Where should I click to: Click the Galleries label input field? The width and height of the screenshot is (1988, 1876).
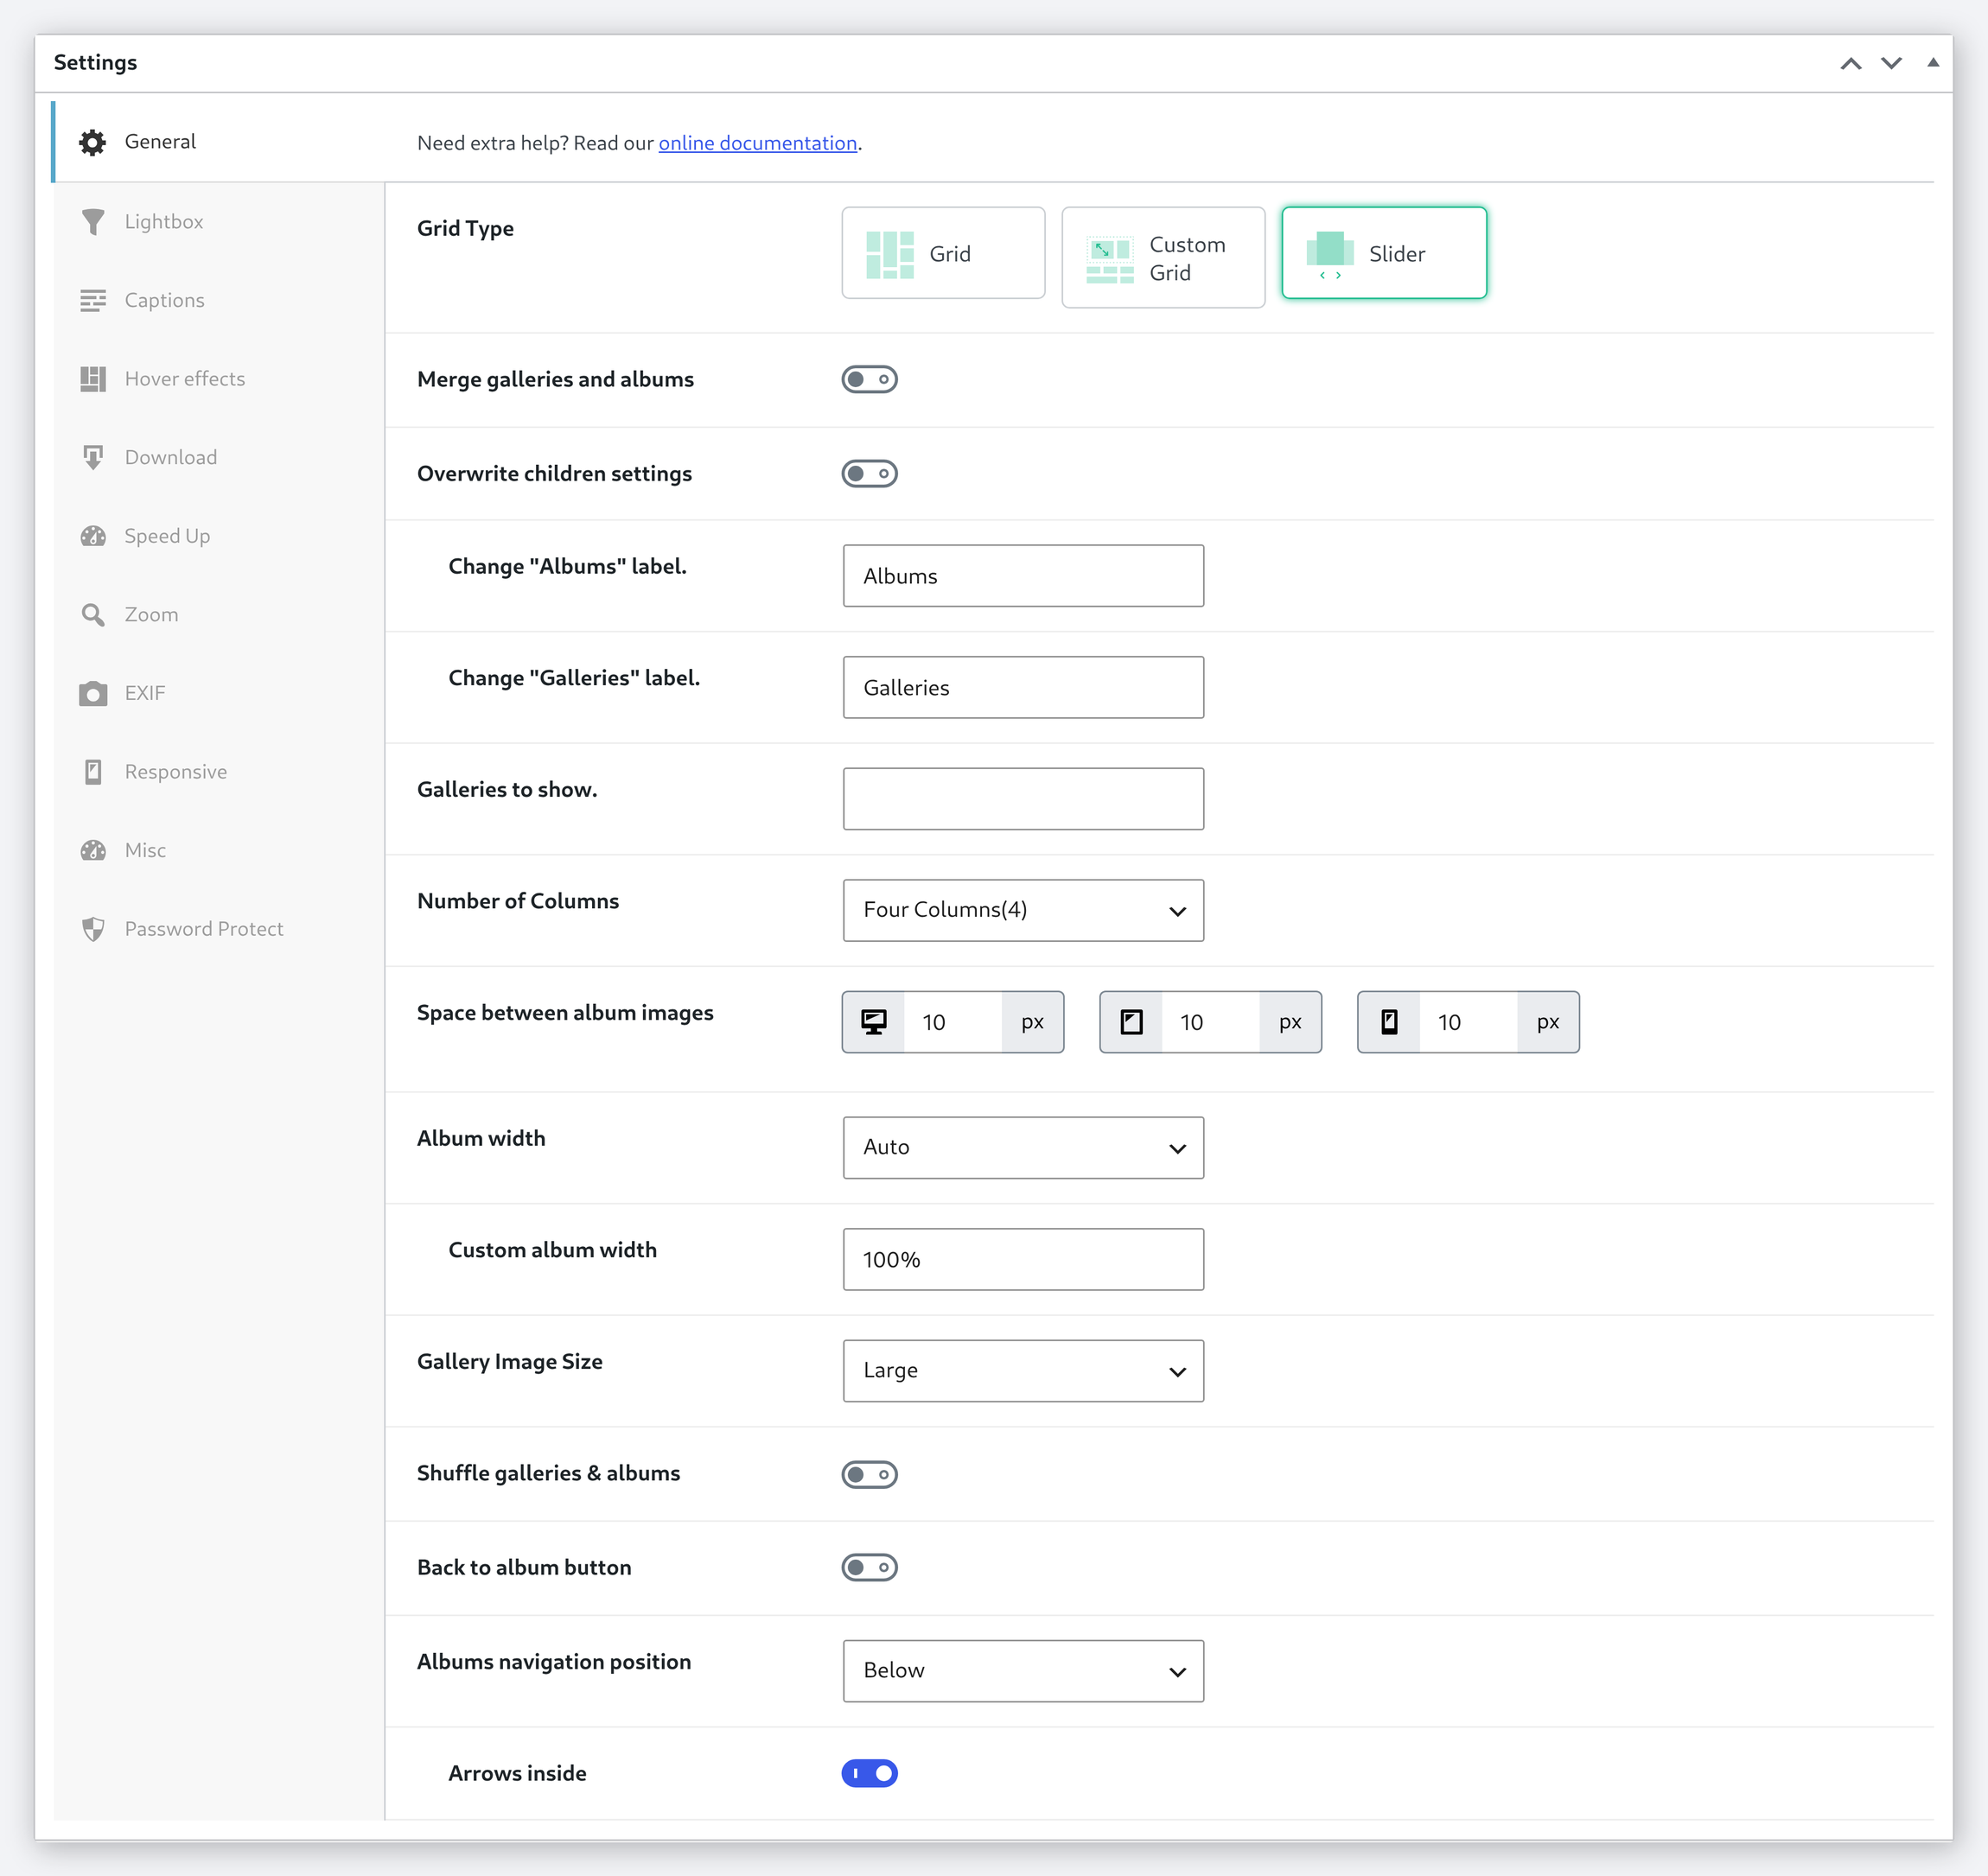[x=1023, y=688]
